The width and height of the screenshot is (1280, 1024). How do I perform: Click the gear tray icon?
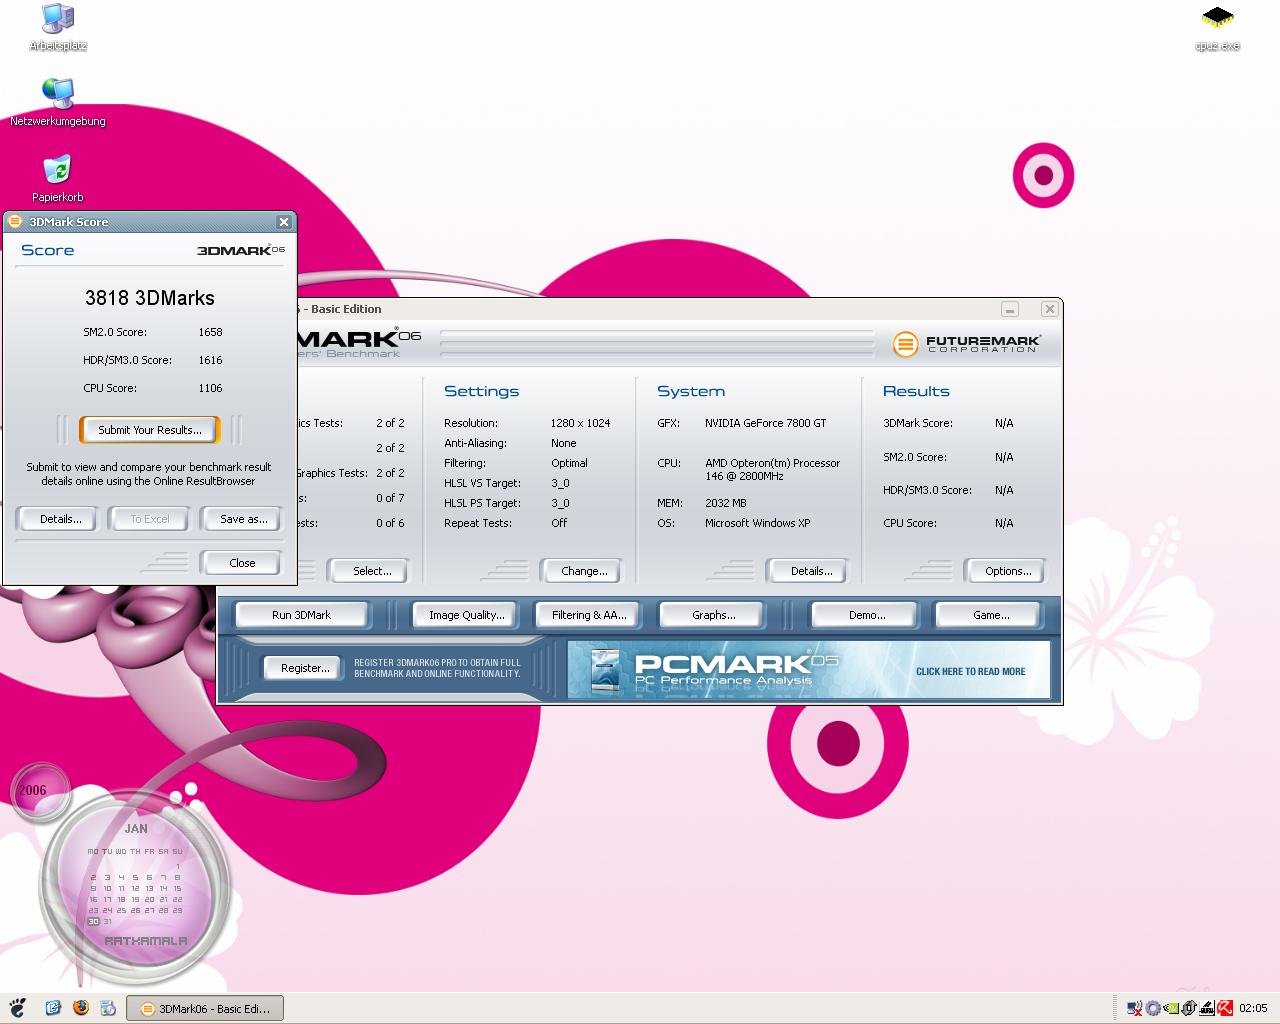click(x=1153, y=1008)
